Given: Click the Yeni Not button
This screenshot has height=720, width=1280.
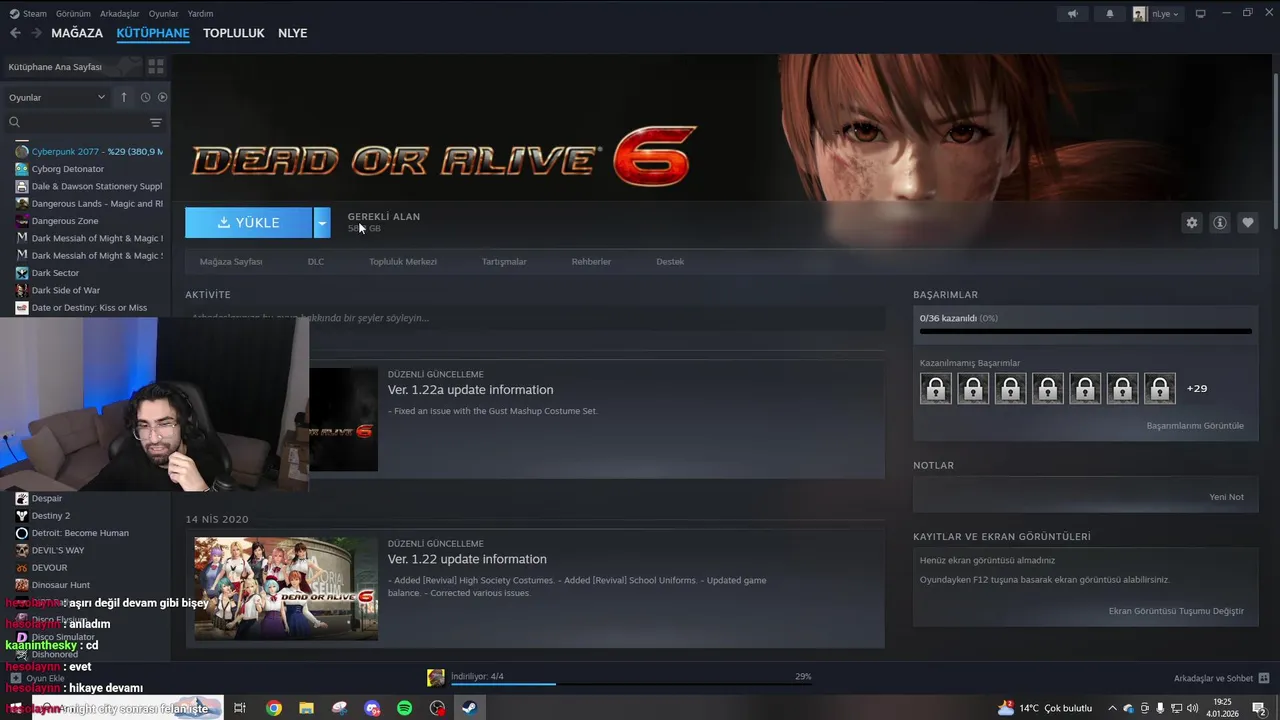Looking at the screenshot, I should click(x=1226, y=497).
